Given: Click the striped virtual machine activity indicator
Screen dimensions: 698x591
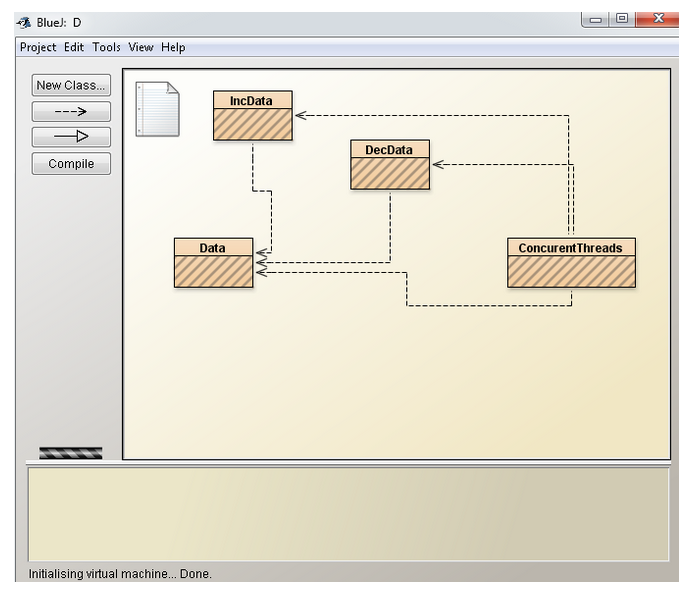Looking at the screenshot, I should point(71,453).
